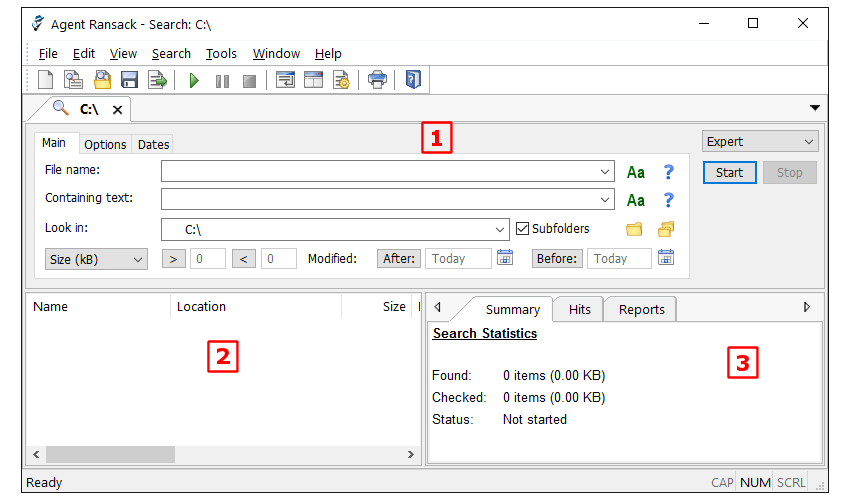Toggle the Before: date filter button

[557, 259]
